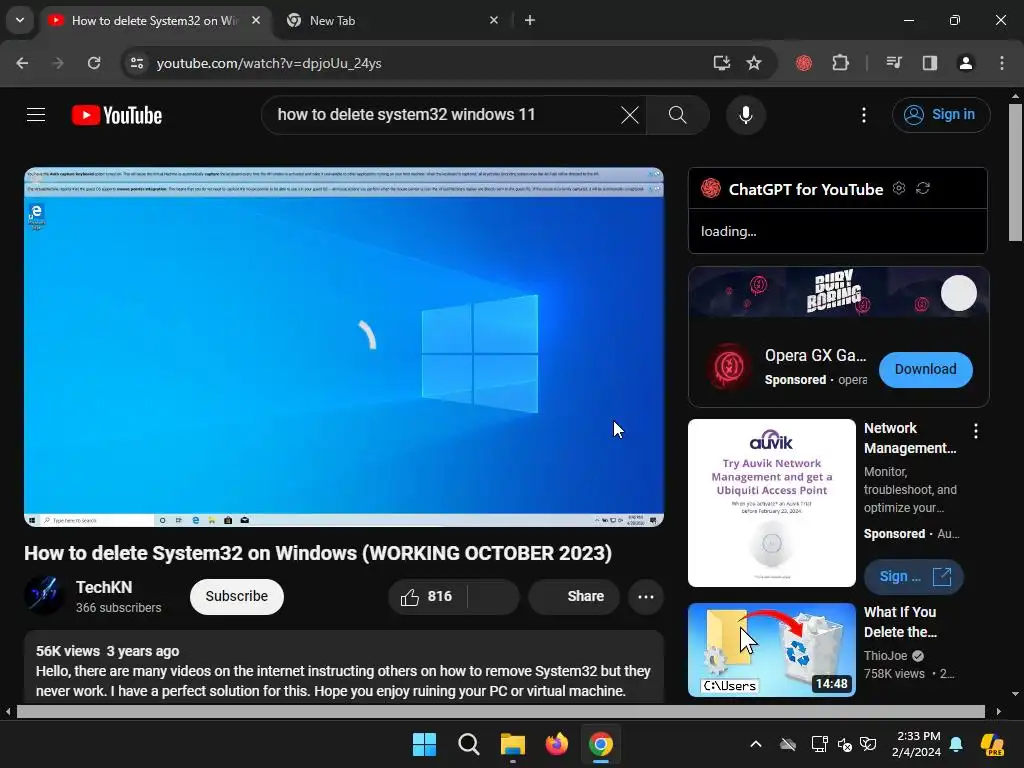Go back in Chrome
Image resolution: width=1024 pixels, height=768 pixels.
[22, 63]
